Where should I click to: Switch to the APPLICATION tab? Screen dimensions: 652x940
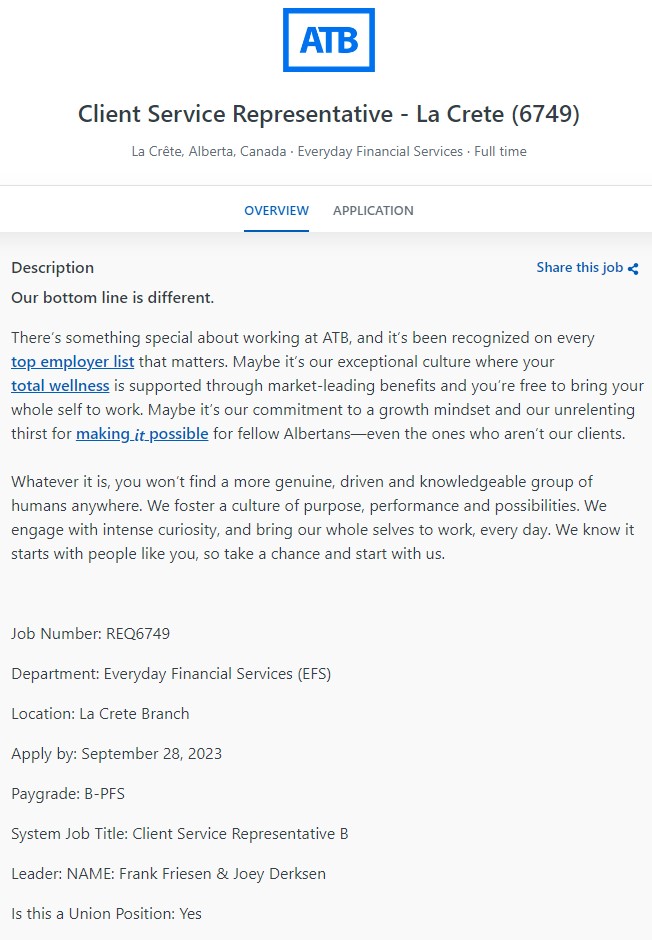pyautogui.click(x=373, y=210)
